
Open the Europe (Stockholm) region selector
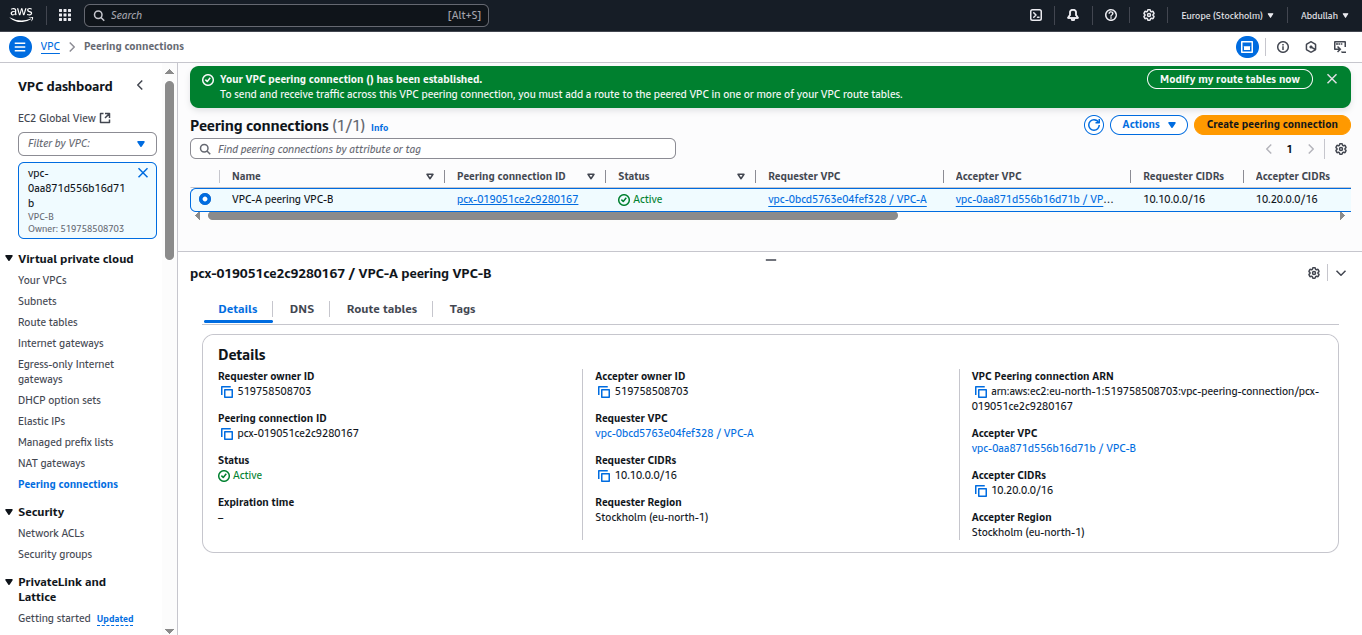1228,15
